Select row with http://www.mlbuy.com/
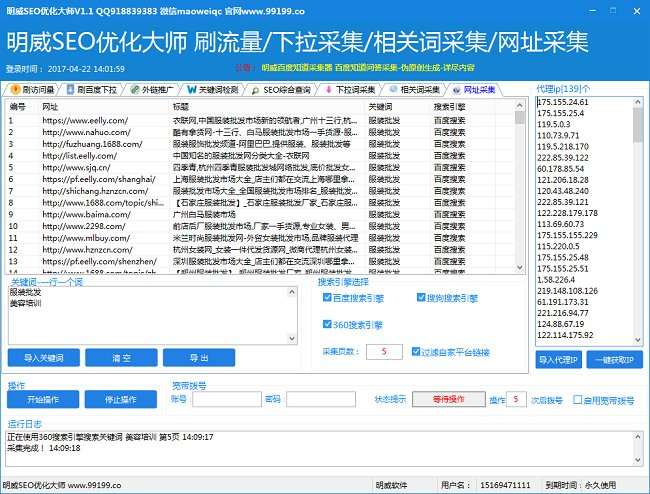 tap(260, 238)
